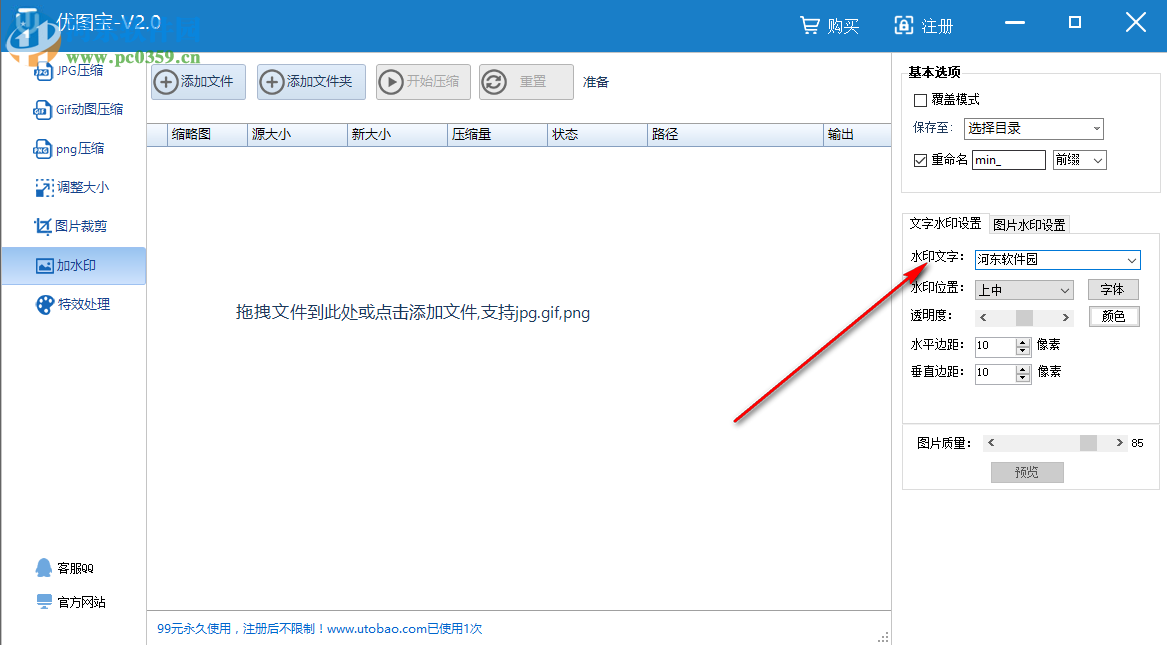Click 图片质量 slider thumb
This screenshot has width=1167, height=645.
1088,443
